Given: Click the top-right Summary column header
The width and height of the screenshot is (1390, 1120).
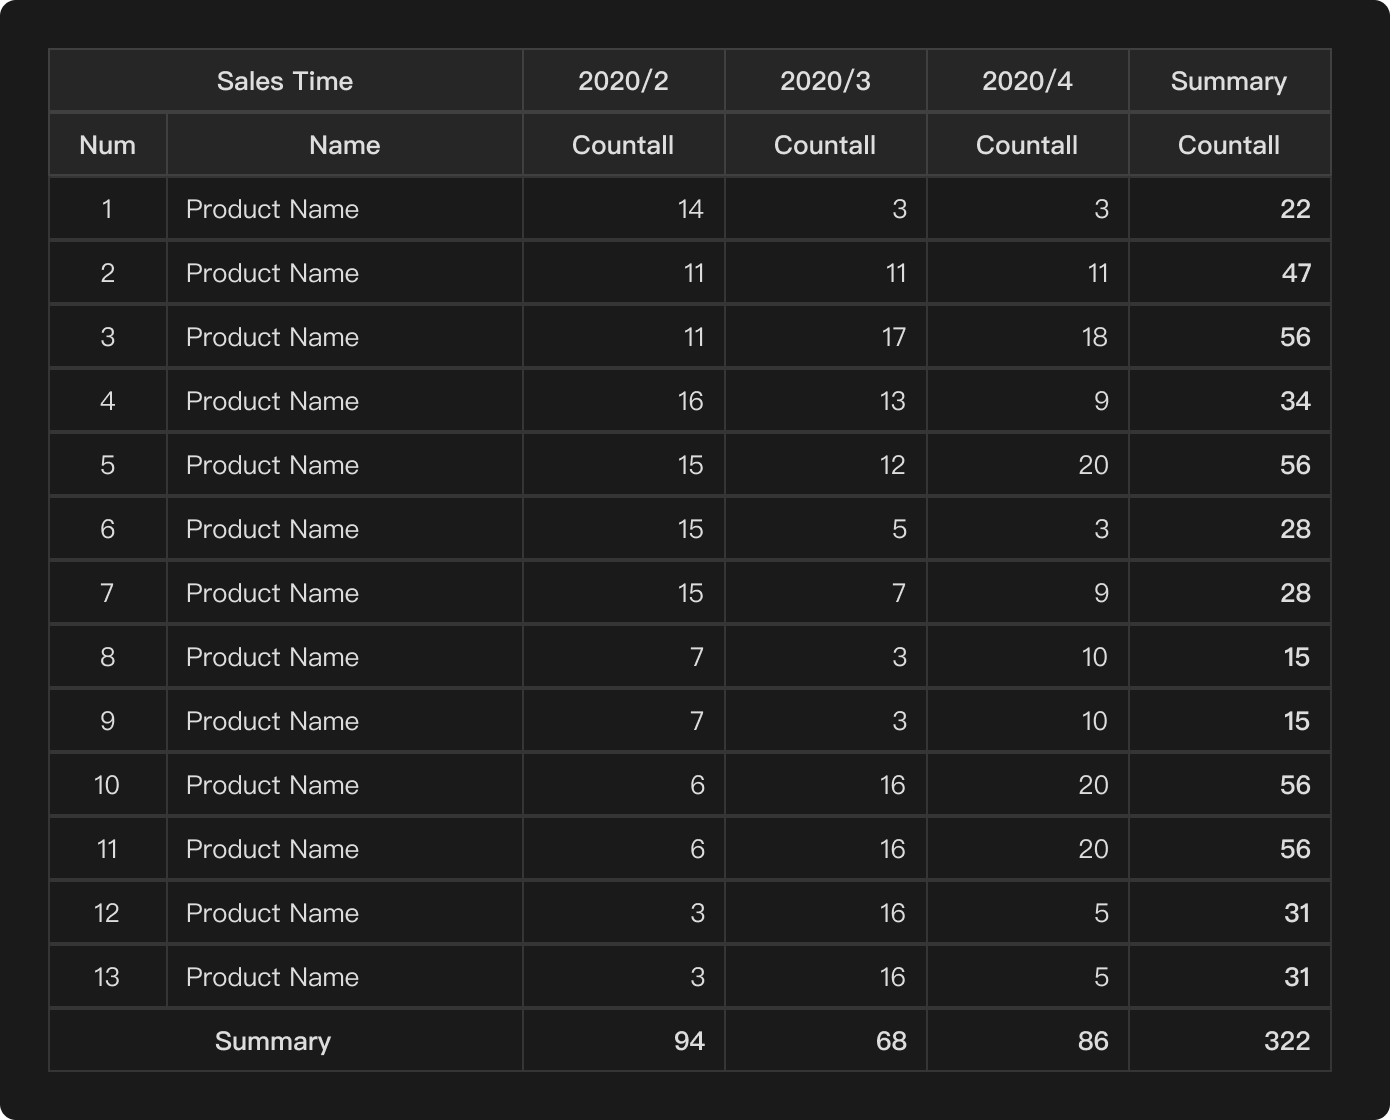Looking at the screenshot, I should click(1228, 81).
